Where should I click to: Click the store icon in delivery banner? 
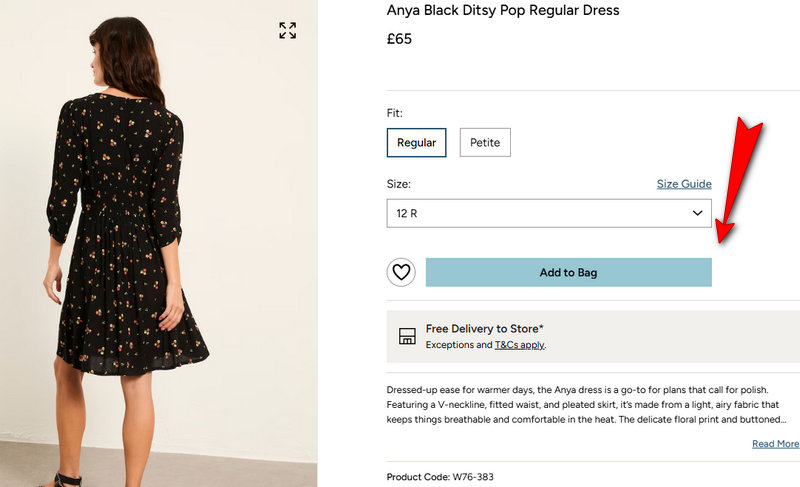[407, 336]
